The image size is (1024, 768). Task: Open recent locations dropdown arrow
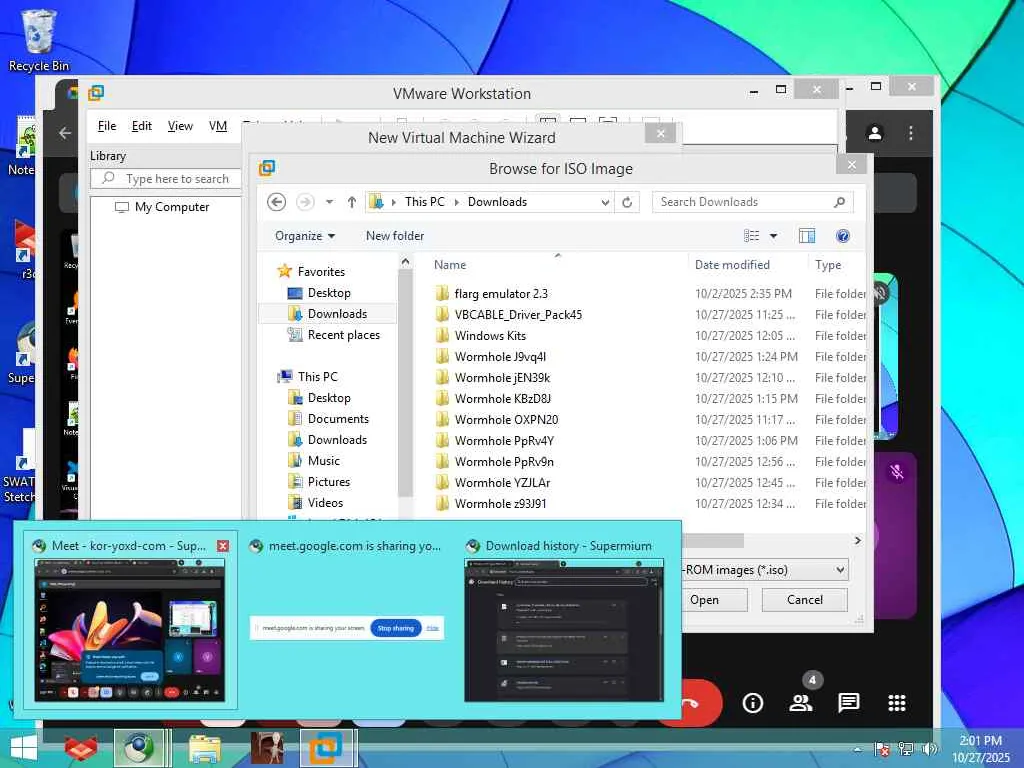click(330, 202)
